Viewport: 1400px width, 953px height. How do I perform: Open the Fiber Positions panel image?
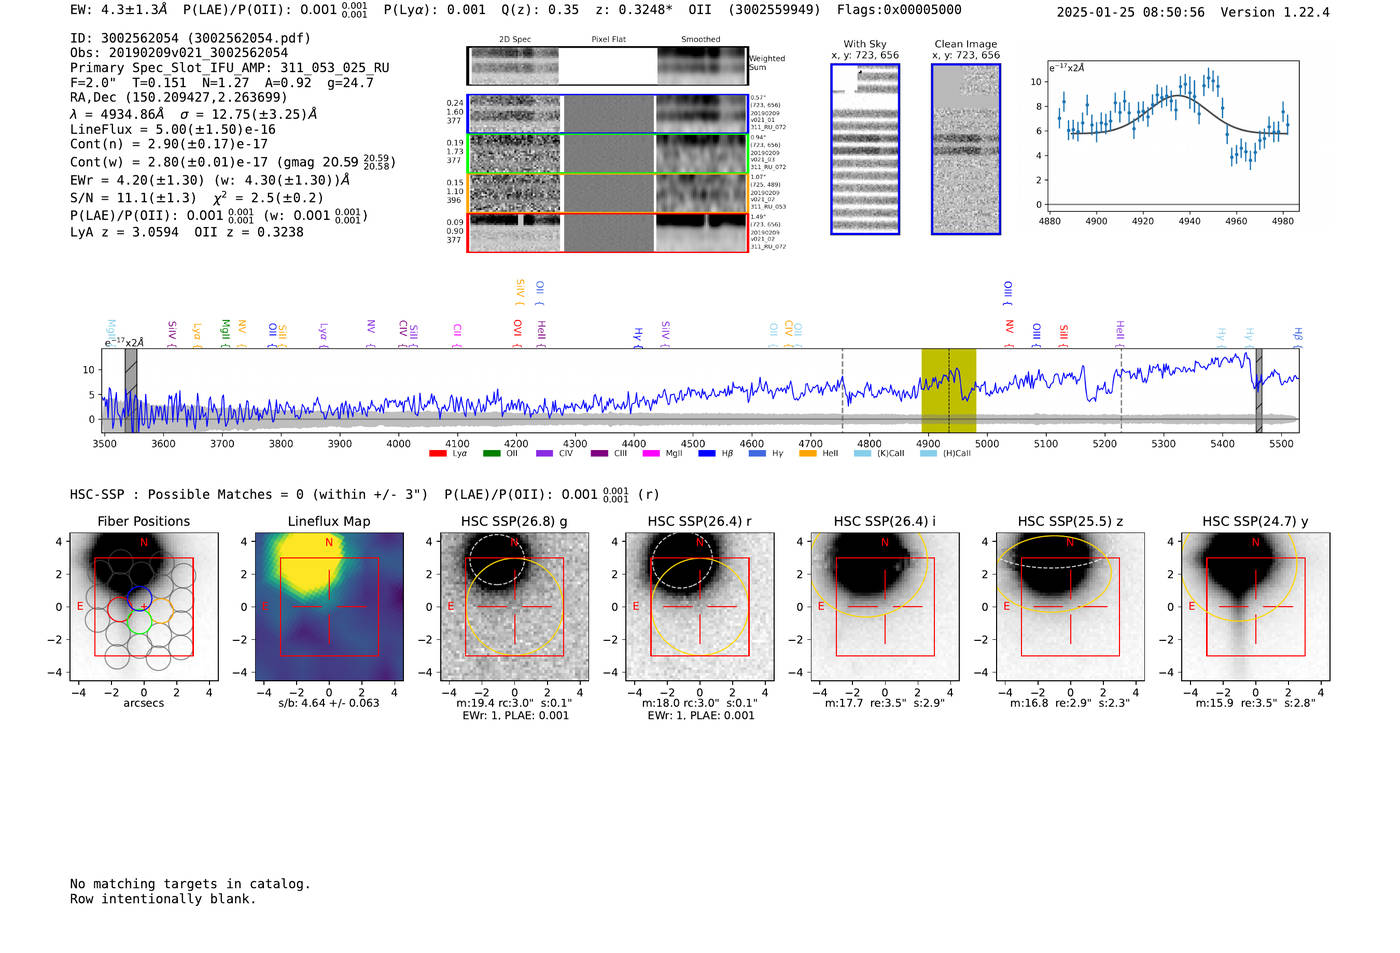point(144,607)
